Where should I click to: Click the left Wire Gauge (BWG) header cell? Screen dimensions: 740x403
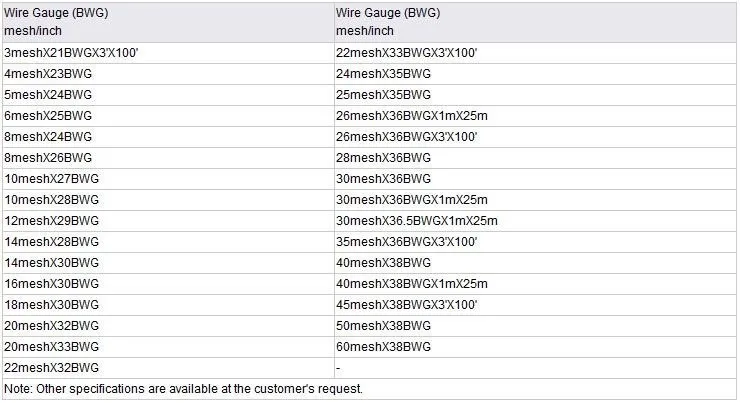[x=168, y=22]
